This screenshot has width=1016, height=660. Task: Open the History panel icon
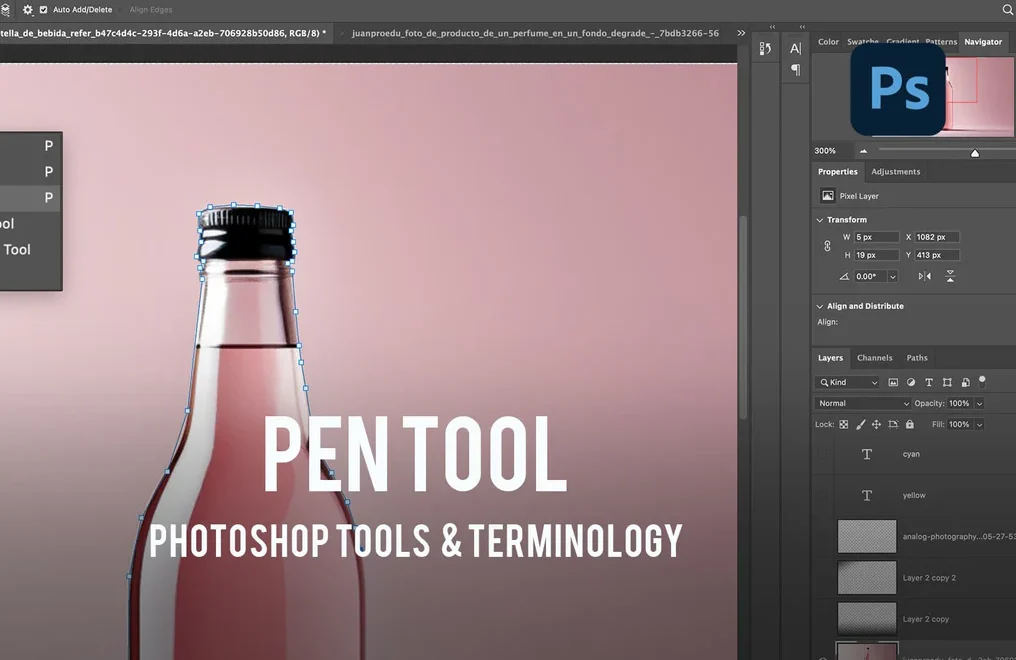click(765, 48)
